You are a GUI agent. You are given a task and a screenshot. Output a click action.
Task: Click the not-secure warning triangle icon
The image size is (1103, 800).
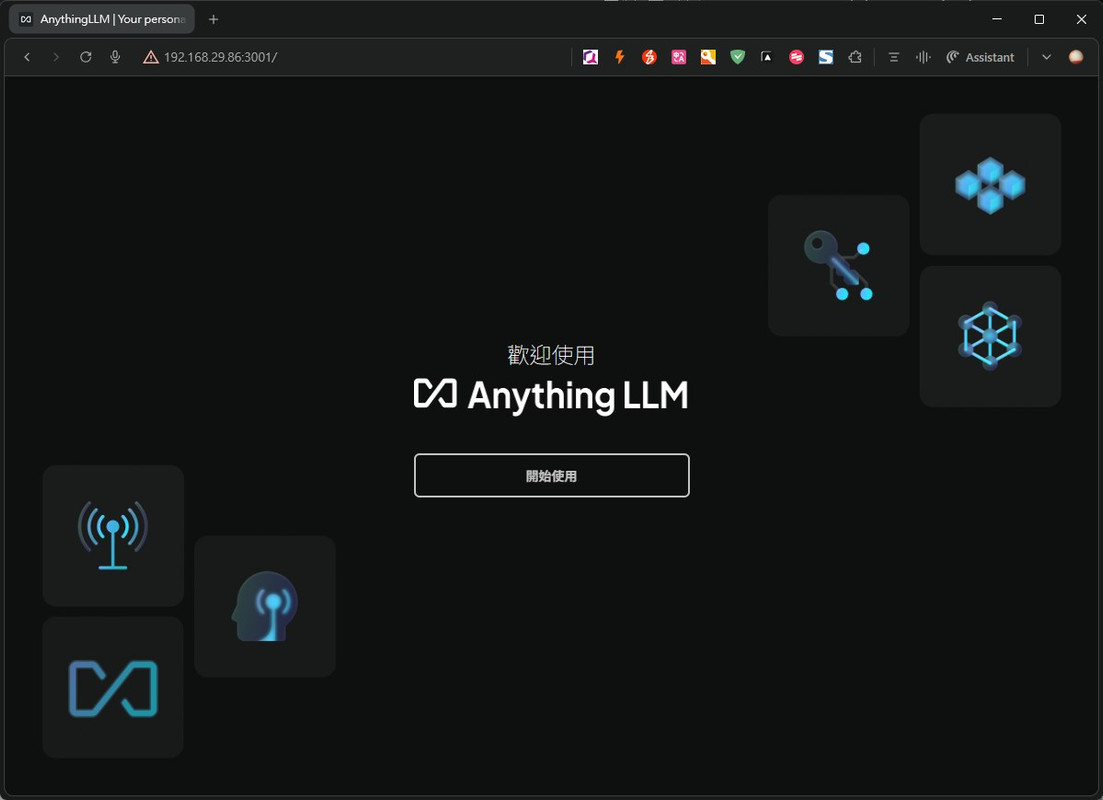(x=151, y=57)
